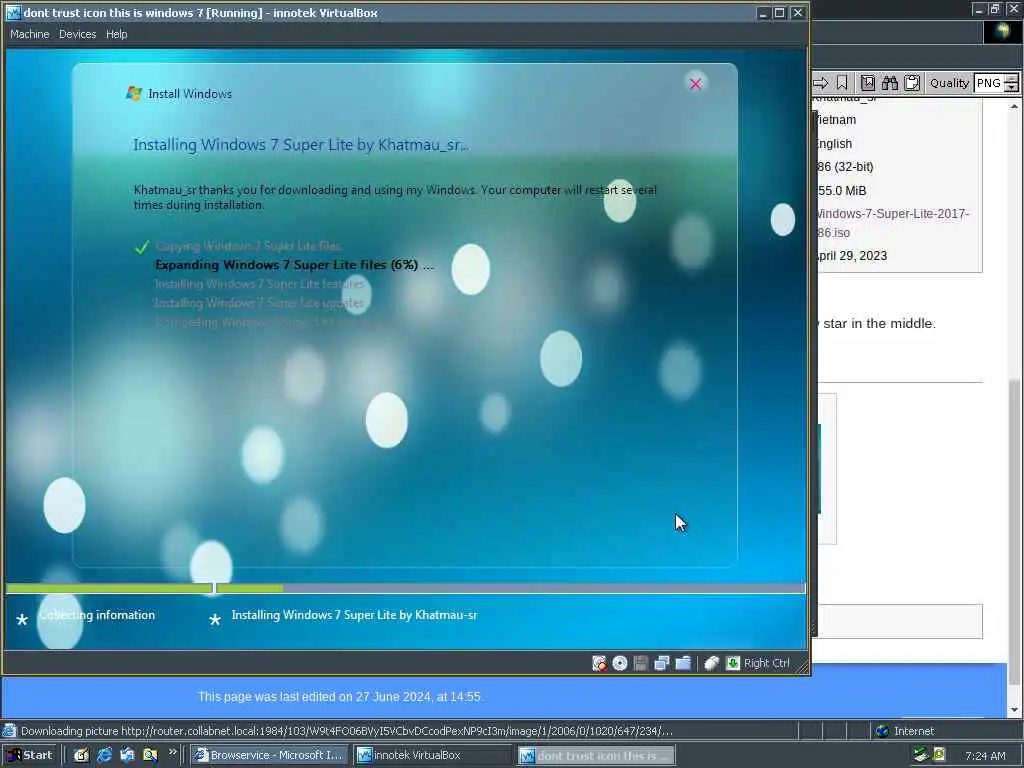Click the VirtualBox icon in window title bar
Screen dimensions: 1024x768
[x=13, y=12]
